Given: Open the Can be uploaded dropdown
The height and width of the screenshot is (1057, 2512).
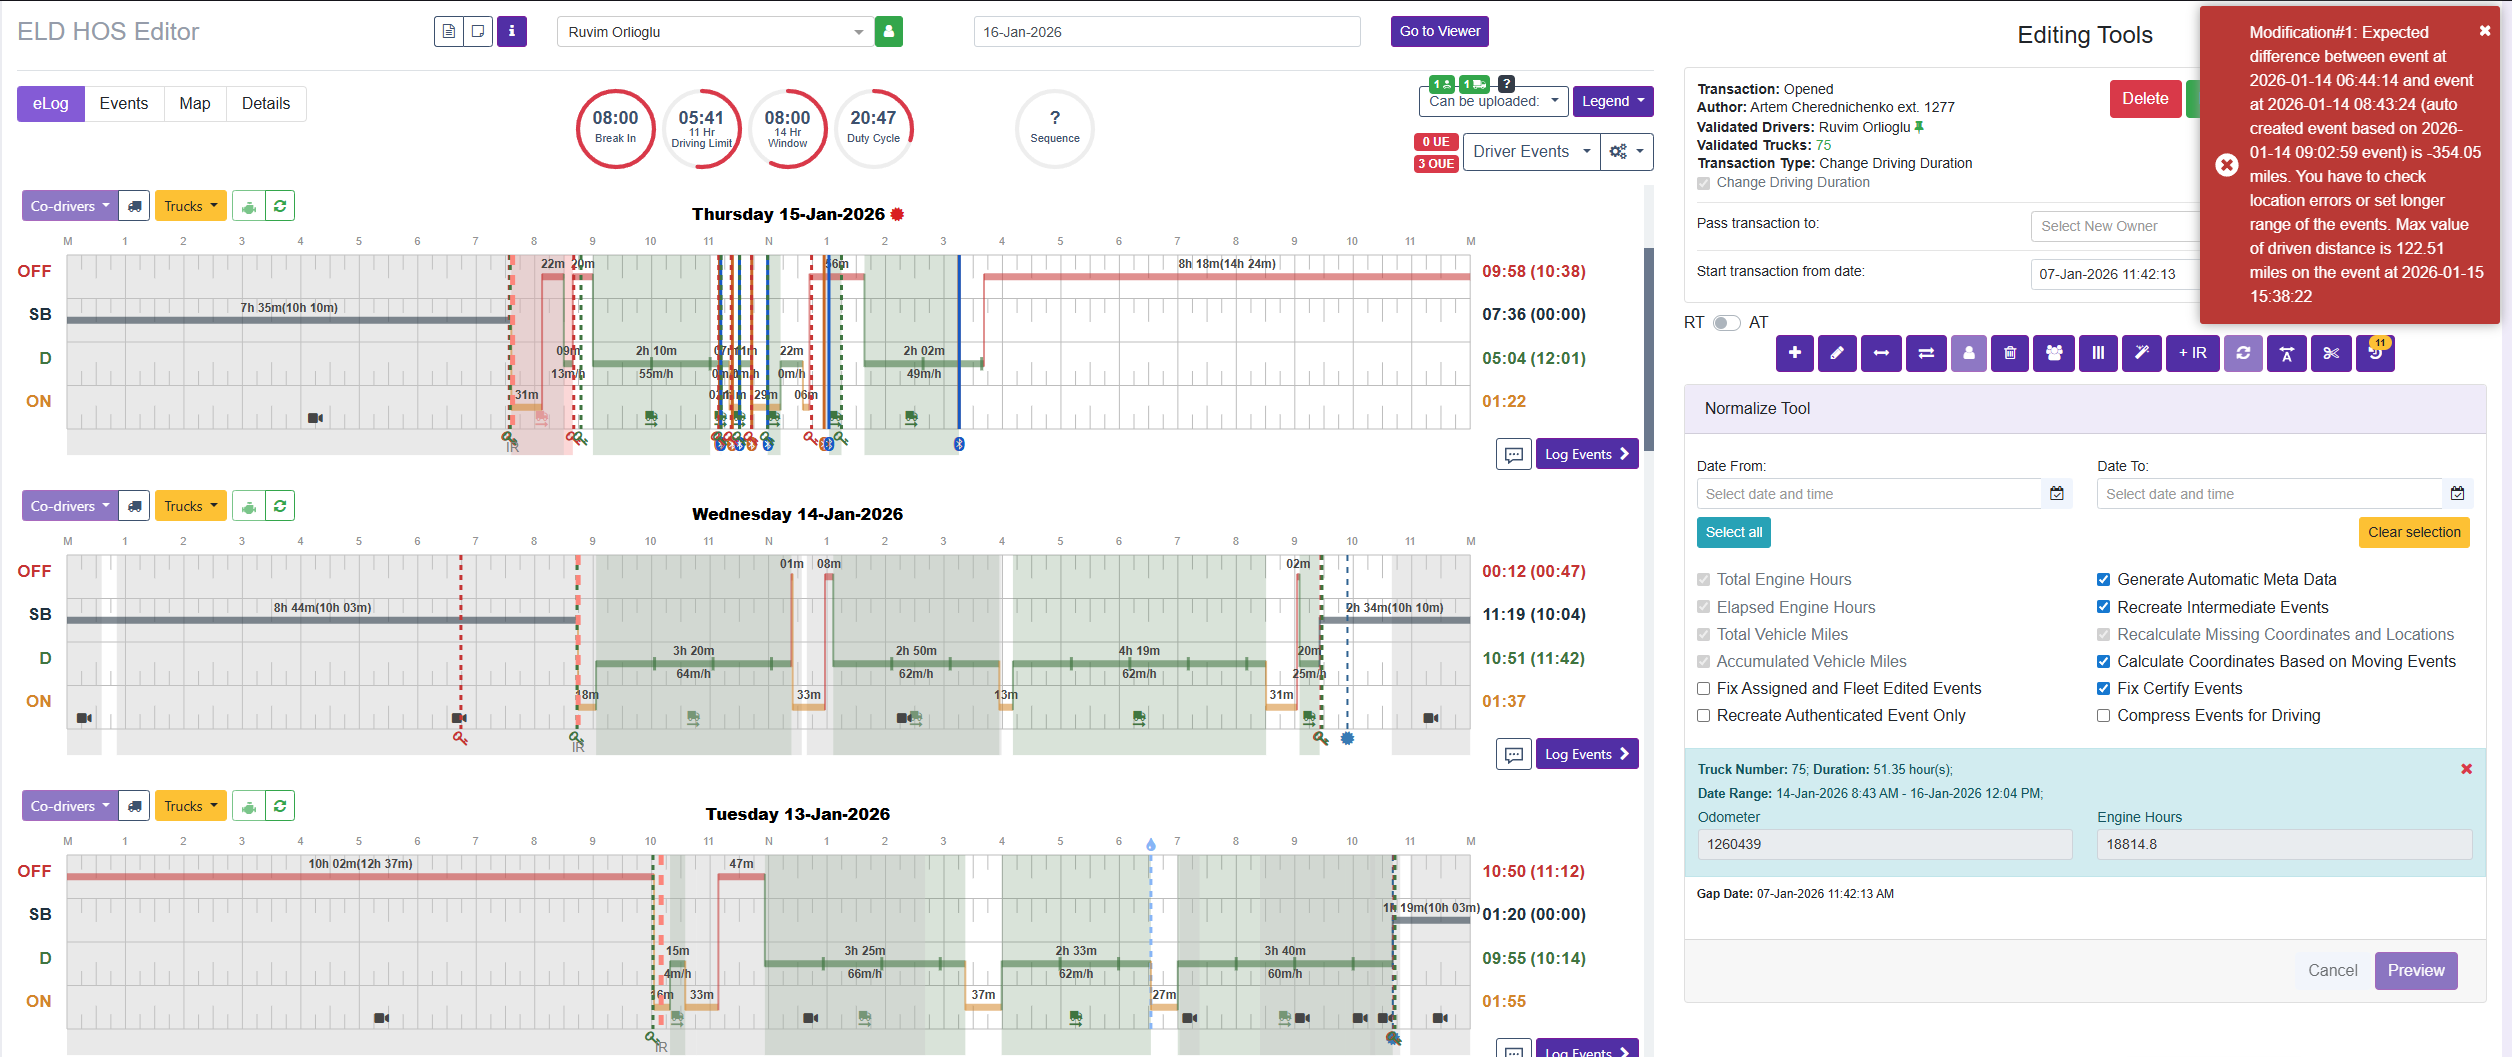Looking at the screenshot, I should coord(1493,101).
